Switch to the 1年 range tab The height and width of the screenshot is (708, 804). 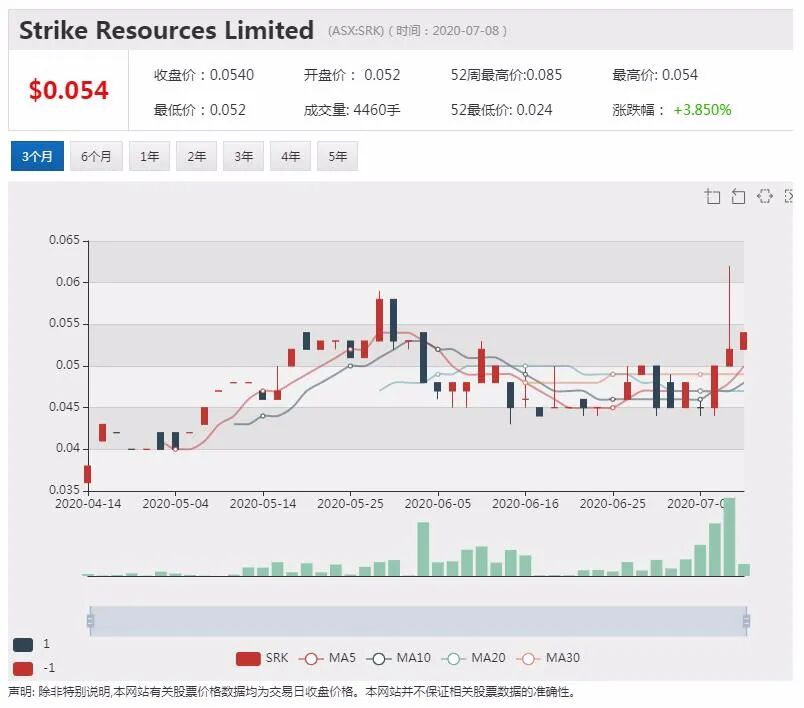(149, 156)
